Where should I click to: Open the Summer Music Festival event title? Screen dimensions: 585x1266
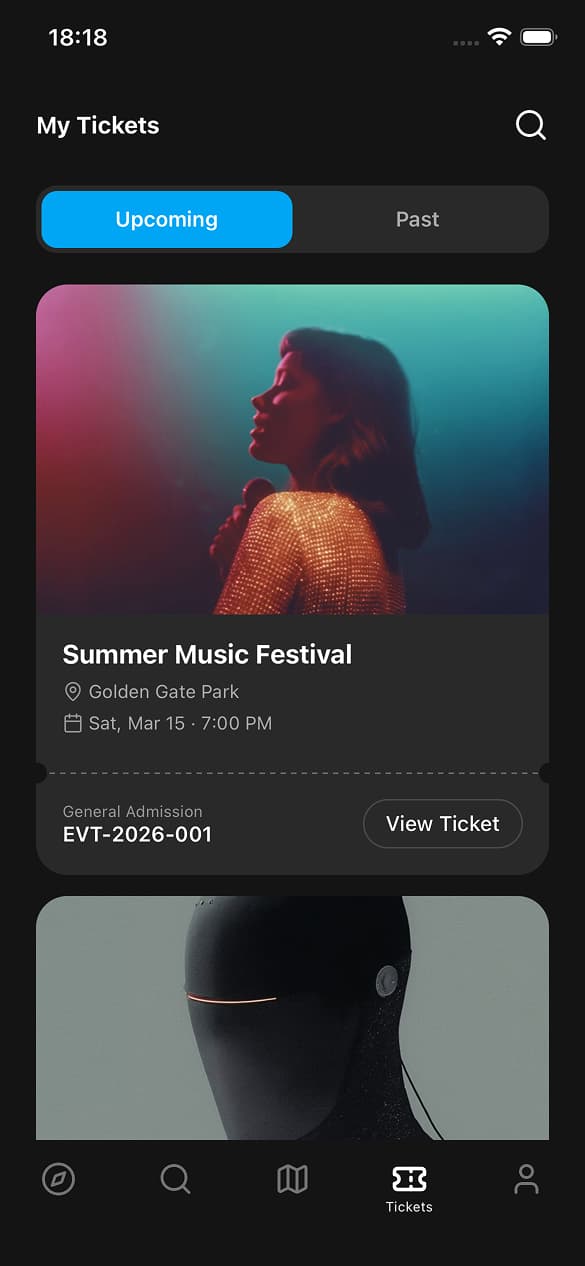pyautogui.click(x=207, y=654)
